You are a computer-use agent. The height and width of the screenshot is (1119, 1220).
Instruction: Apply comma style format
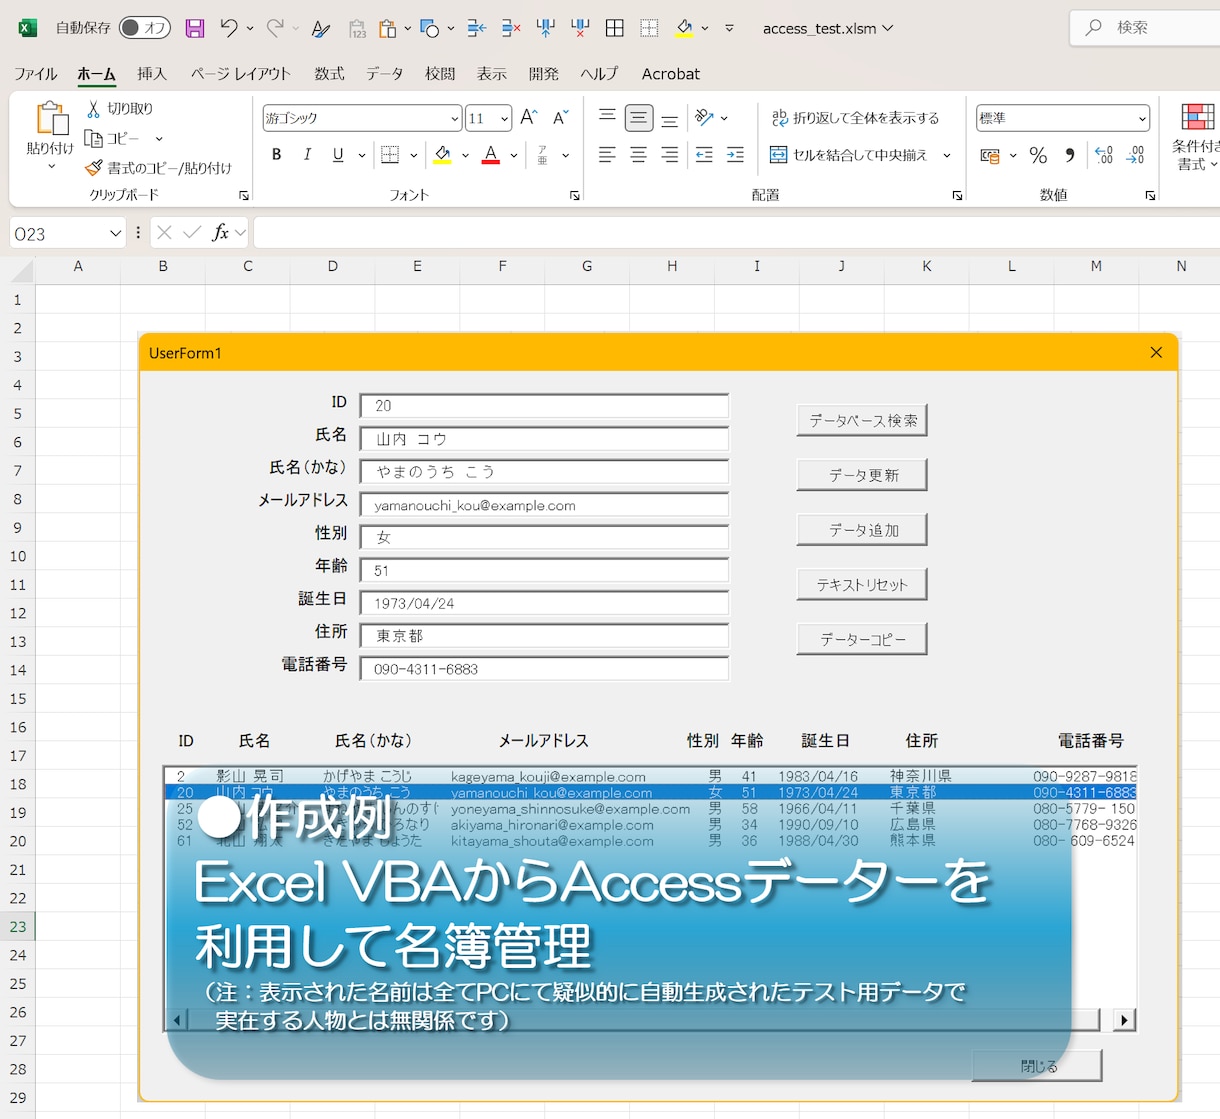(x=1070, y=155)
